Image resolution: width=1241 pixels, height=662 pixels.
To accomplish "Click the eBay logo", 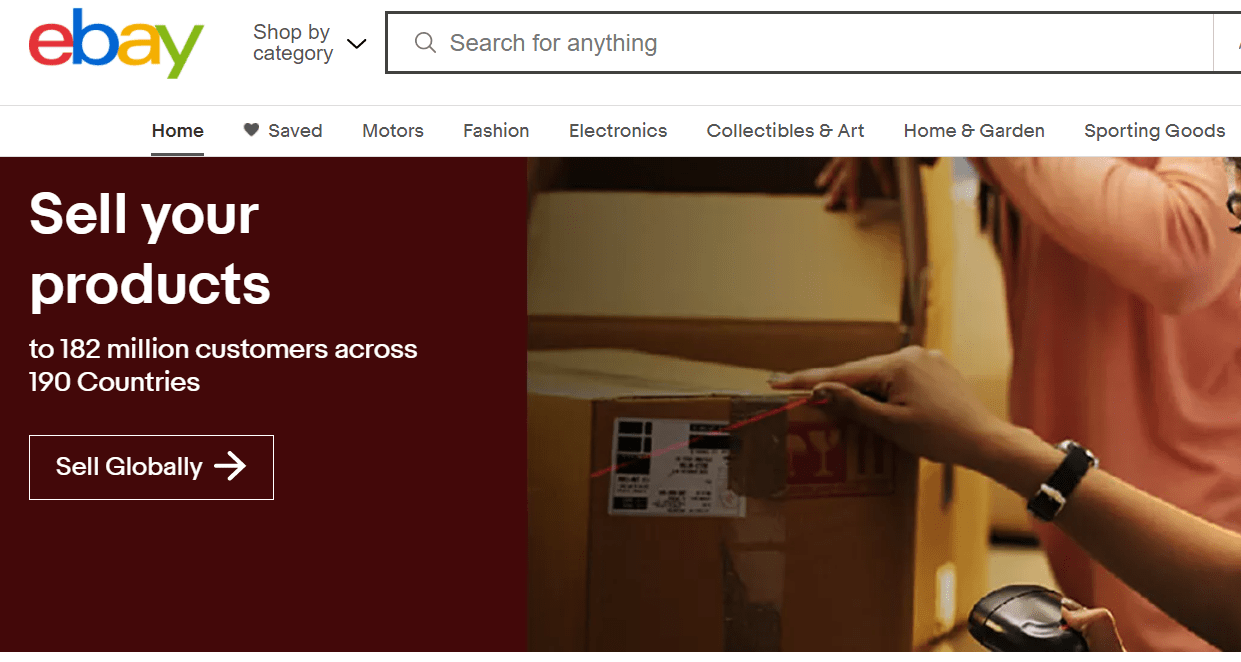I will tap(116, 43).
